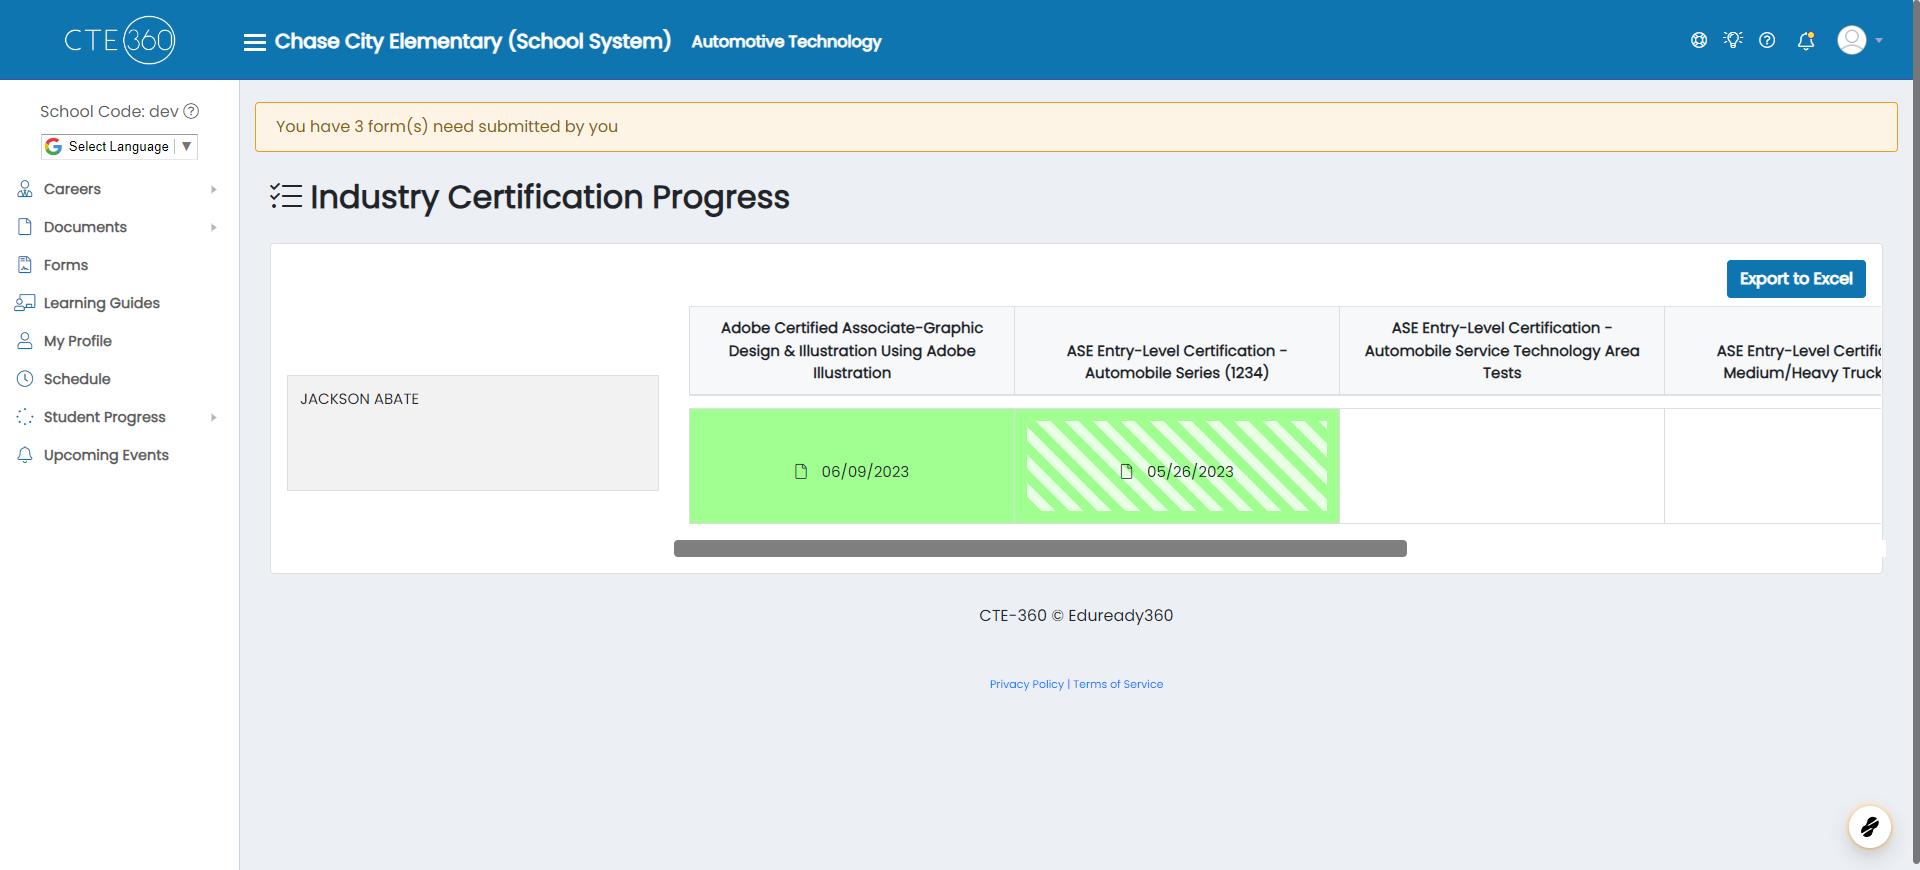Select the 05/26/2023 striped certification cell
This screenshot has height=870, width=1920.
click(1177, 466)
